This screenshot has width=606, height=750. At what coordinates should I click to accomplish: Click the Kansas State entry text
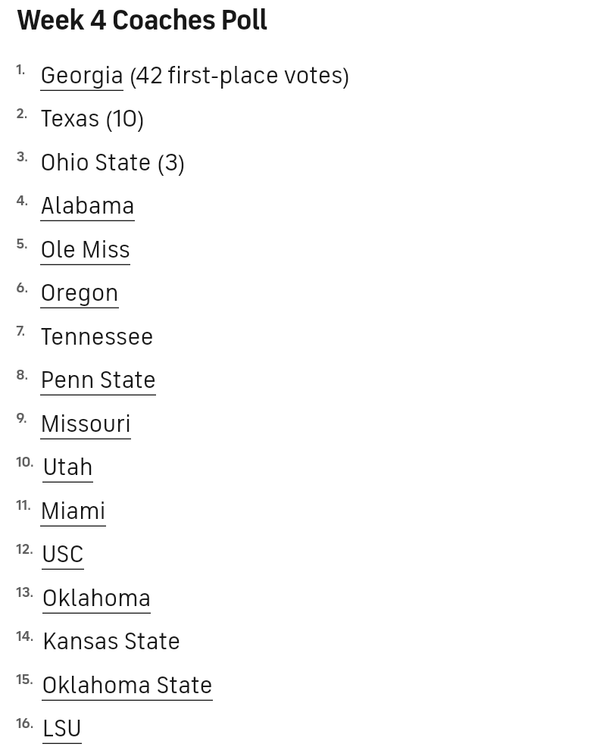(111, 641)
